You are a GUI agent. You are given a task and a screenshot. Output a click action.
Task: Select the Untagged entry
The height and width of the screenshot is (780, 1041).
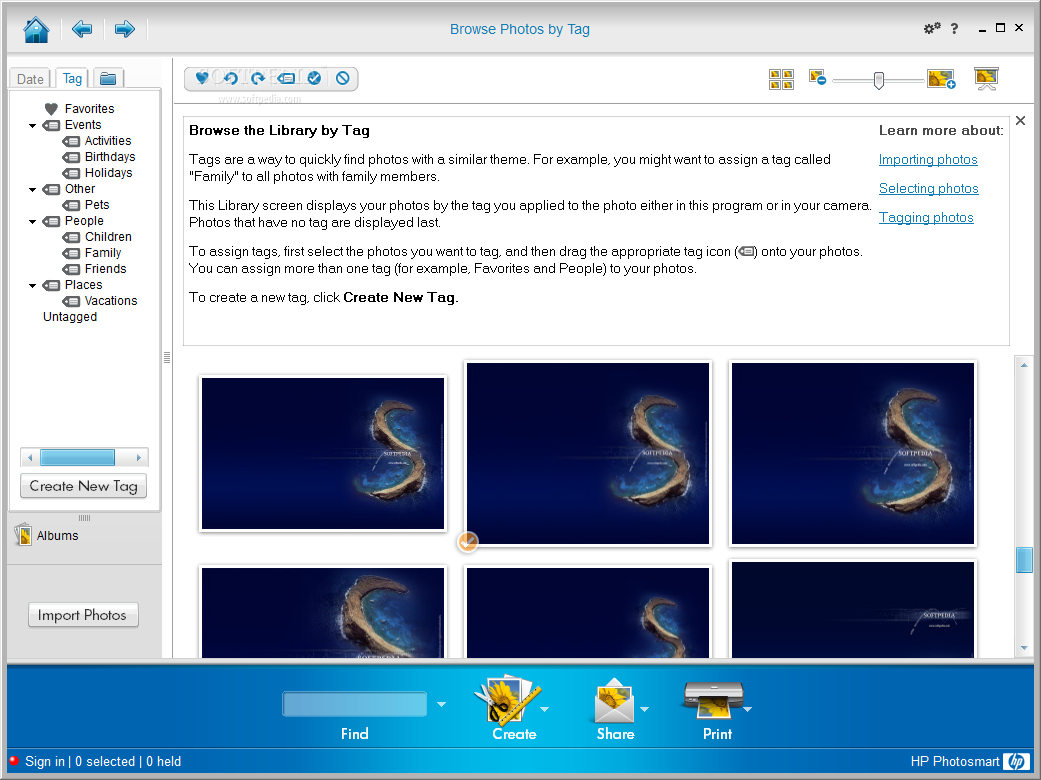[70, 317]
